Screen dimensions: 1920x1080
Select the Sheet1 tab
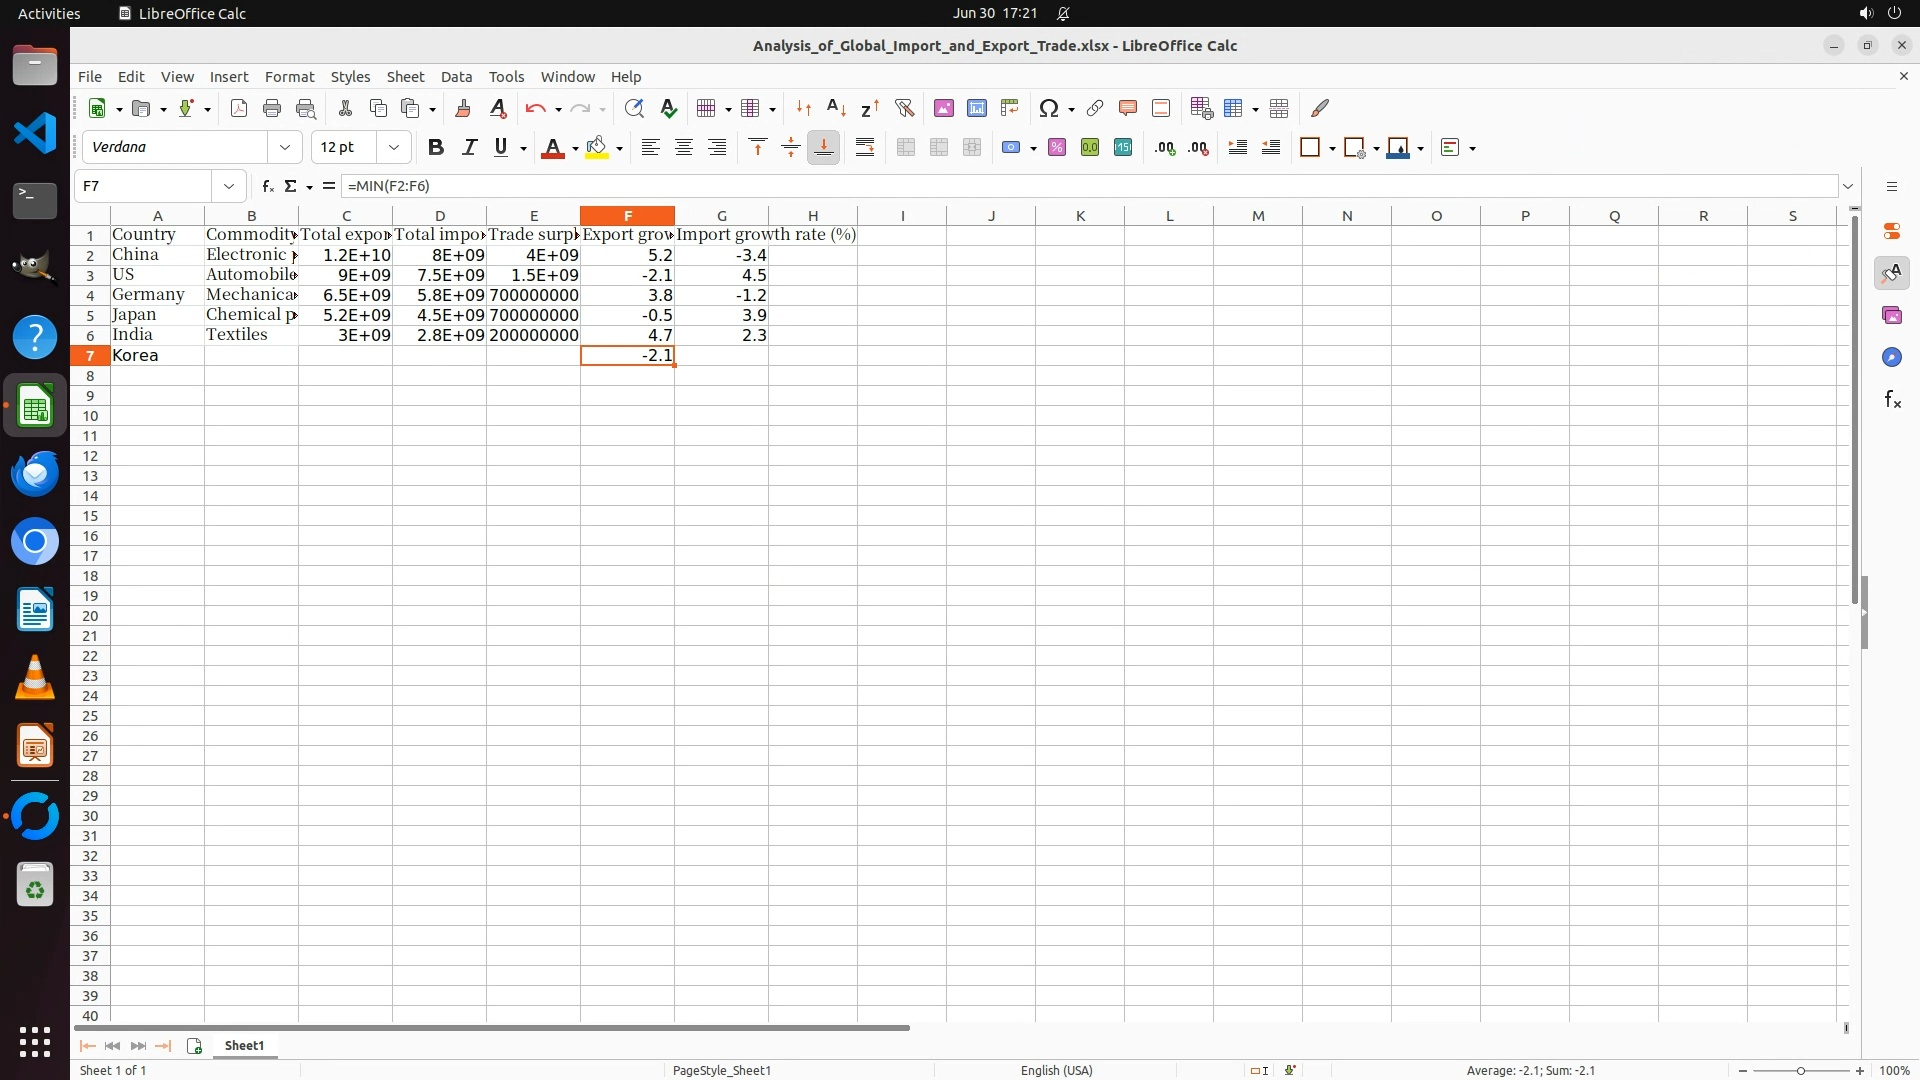[x=244, y=1045]
